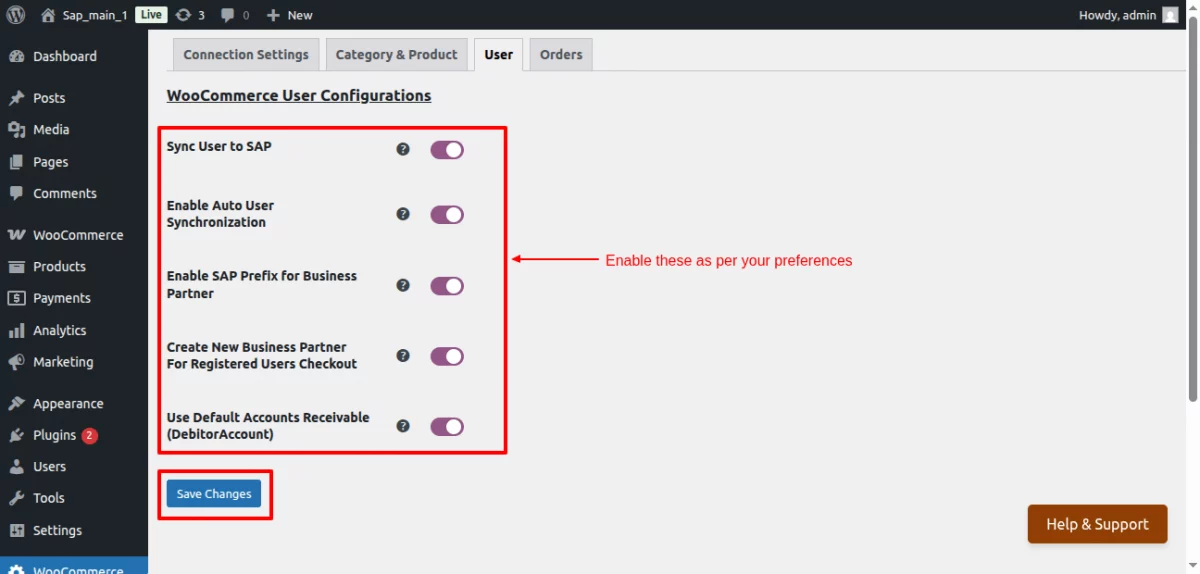Open the Orders tab
The width and height of the screenshot is (1200, 574).
pos(561,55)
